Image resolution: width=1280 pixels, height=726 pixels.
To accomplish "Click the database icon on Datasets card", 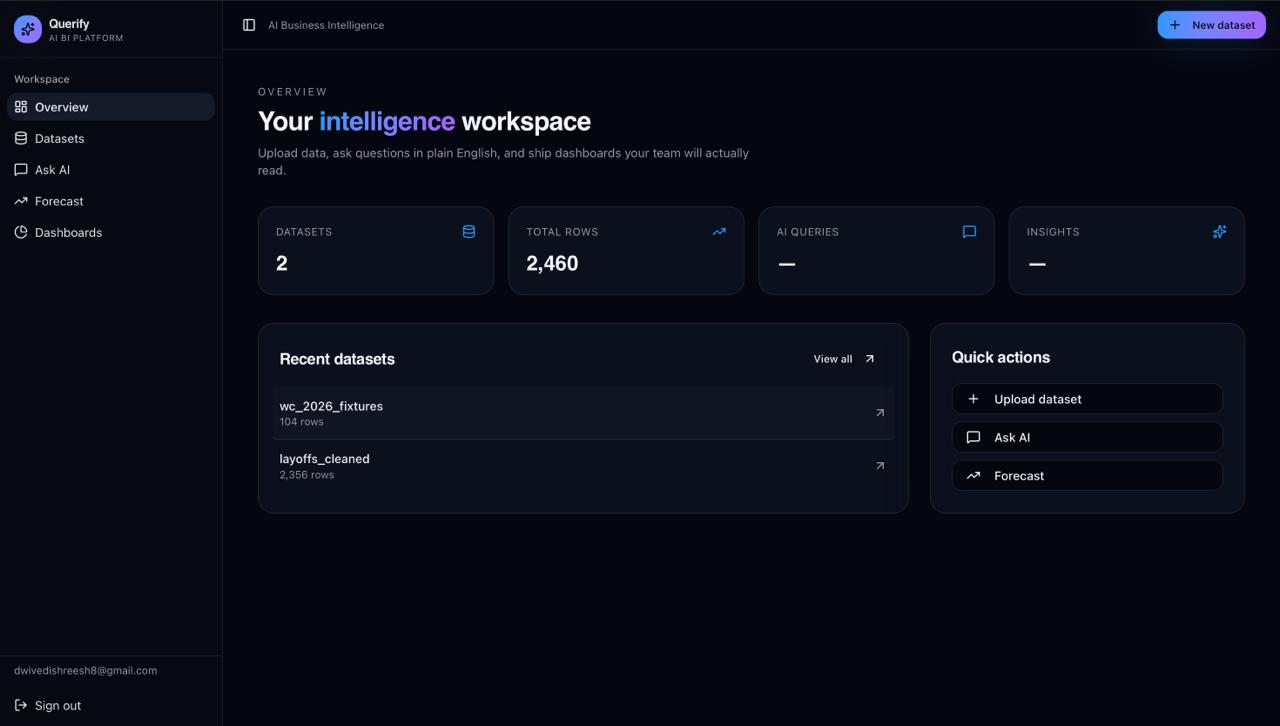I will click(x=469, y=232).
